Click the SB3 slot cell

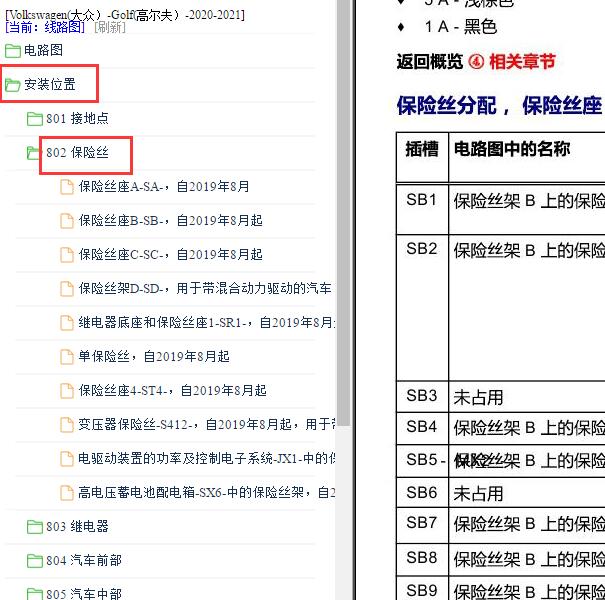[x=422, y=397]
